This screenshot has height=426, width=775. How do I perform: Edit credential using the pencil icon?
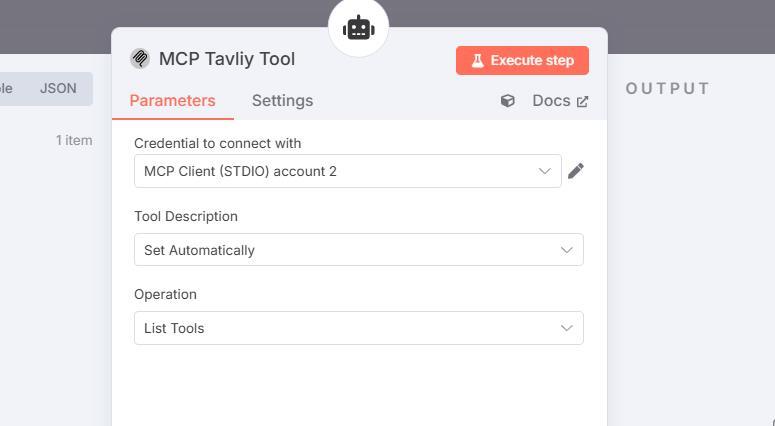pos(576,171)
